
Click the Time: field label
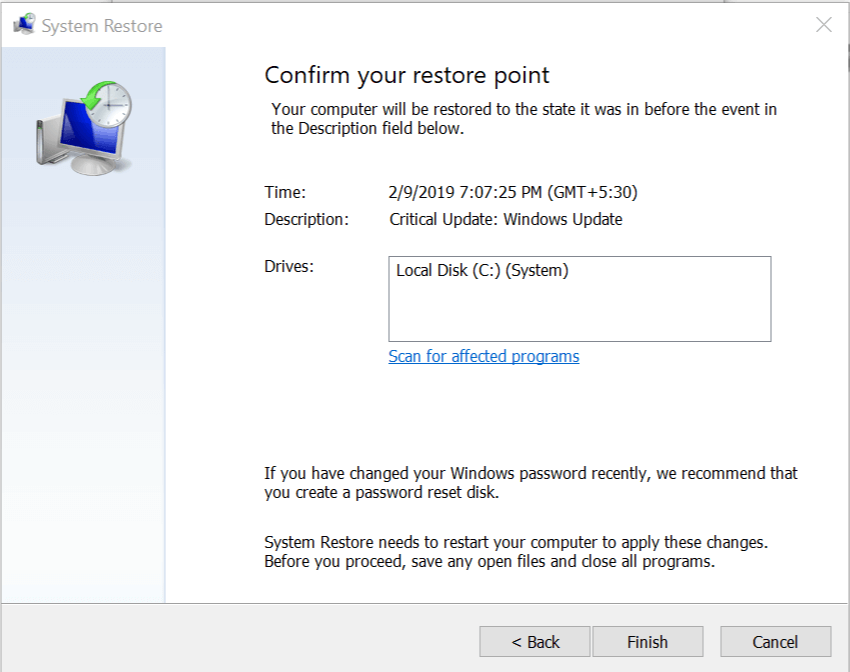point(285,192)
